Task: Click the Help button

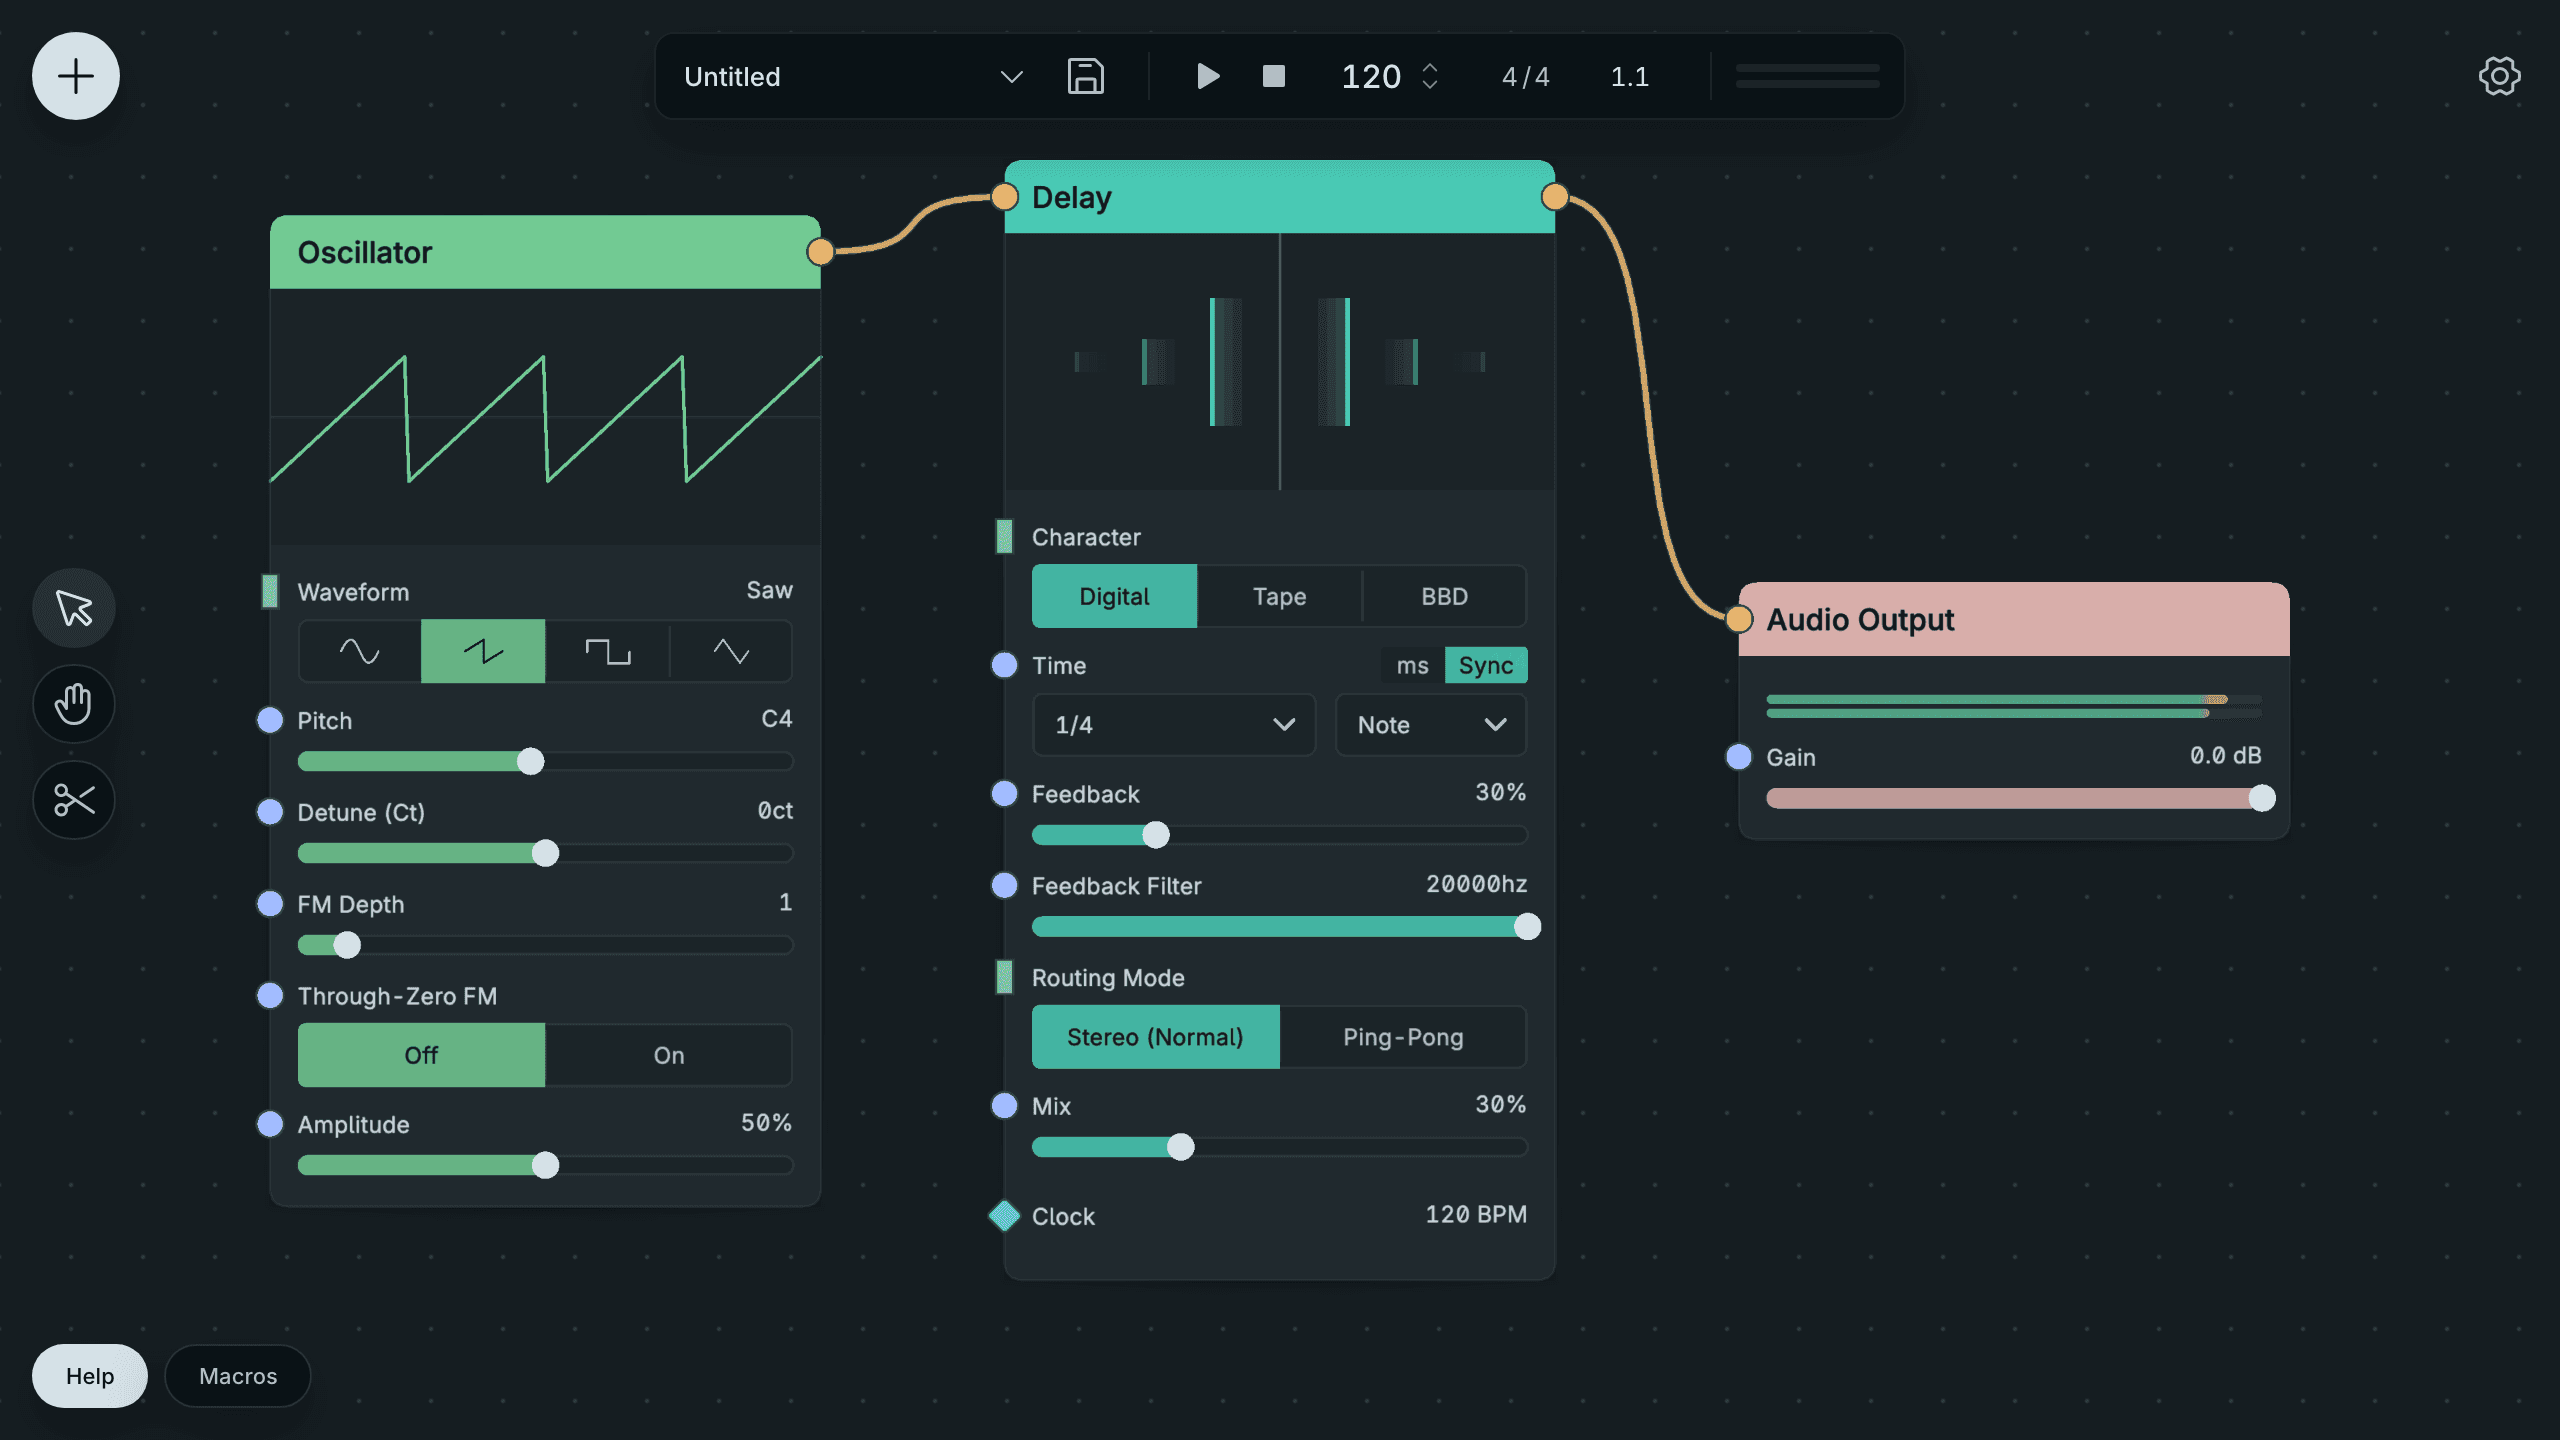Action: tap(90, 1376)
